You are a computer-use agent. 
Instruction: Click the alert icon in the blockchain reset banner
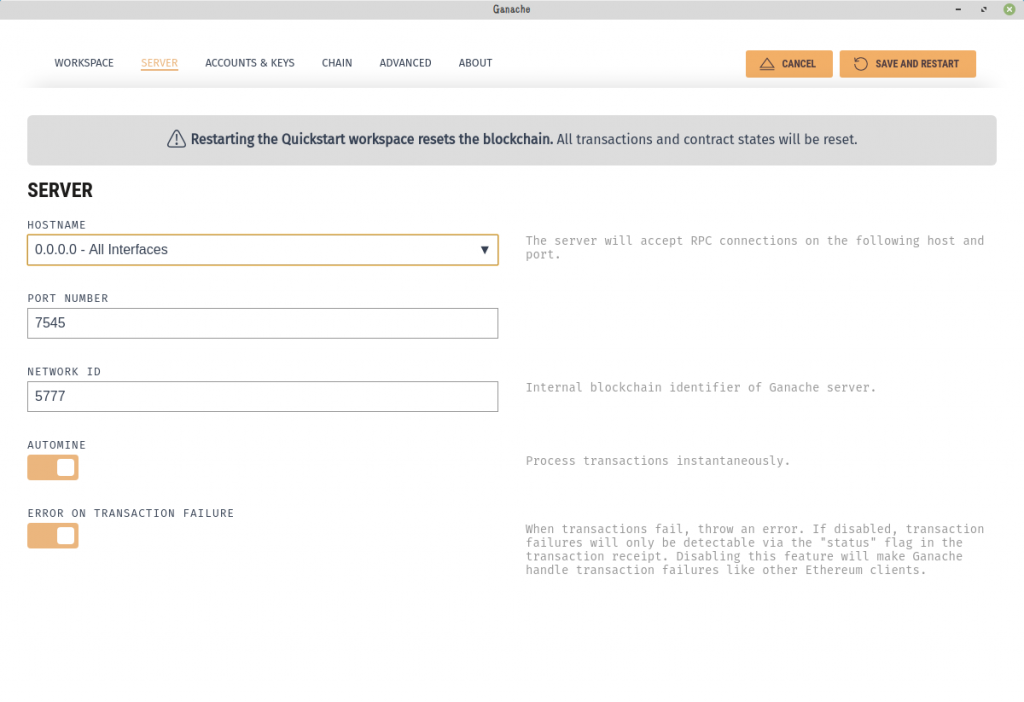(176, 139)
